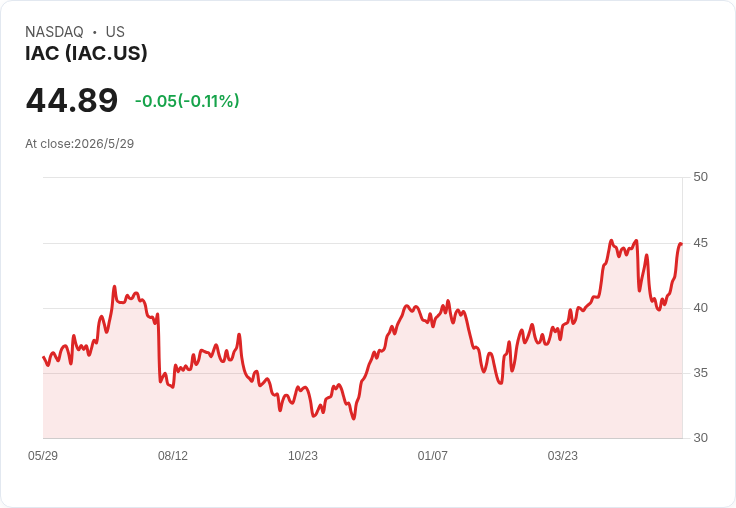Image resolution: width=736 pixels, height=508 pixels.
Task: Click the 30 price axis label
Action: pos(700,438)
